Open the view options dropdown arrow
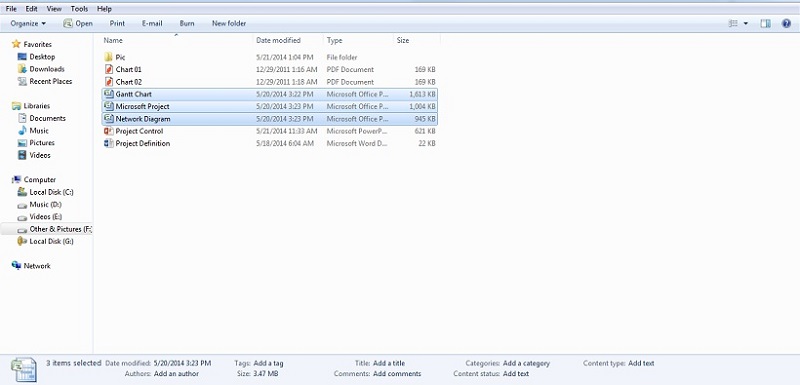The image size is (800, 385). point(745,23)
